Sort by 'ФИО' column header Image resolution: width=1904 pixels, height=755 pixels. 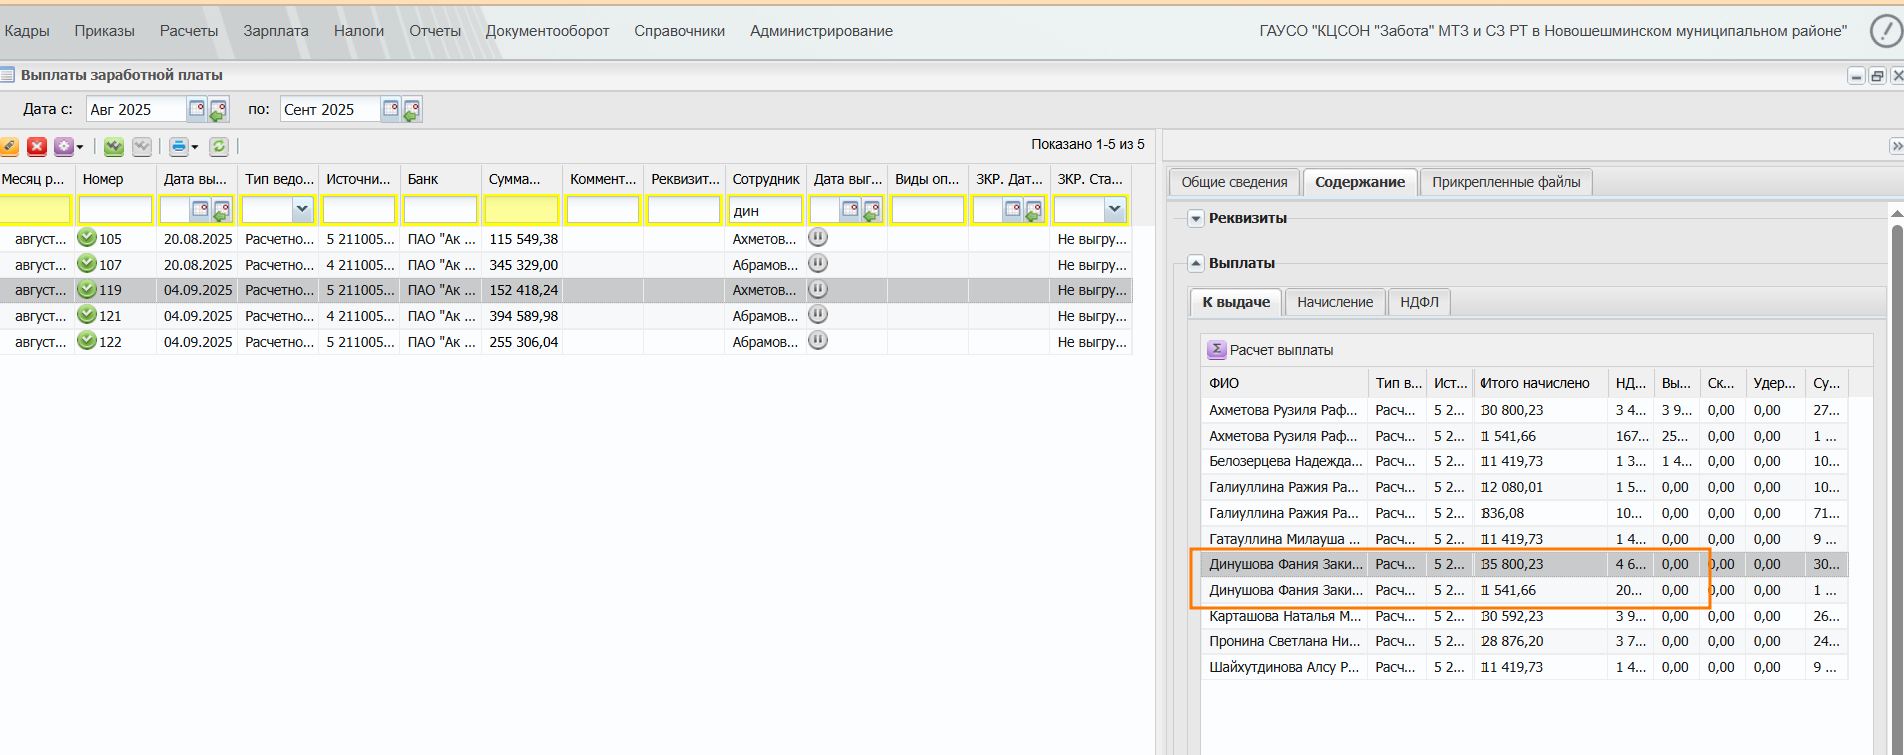click(1284, 383)
